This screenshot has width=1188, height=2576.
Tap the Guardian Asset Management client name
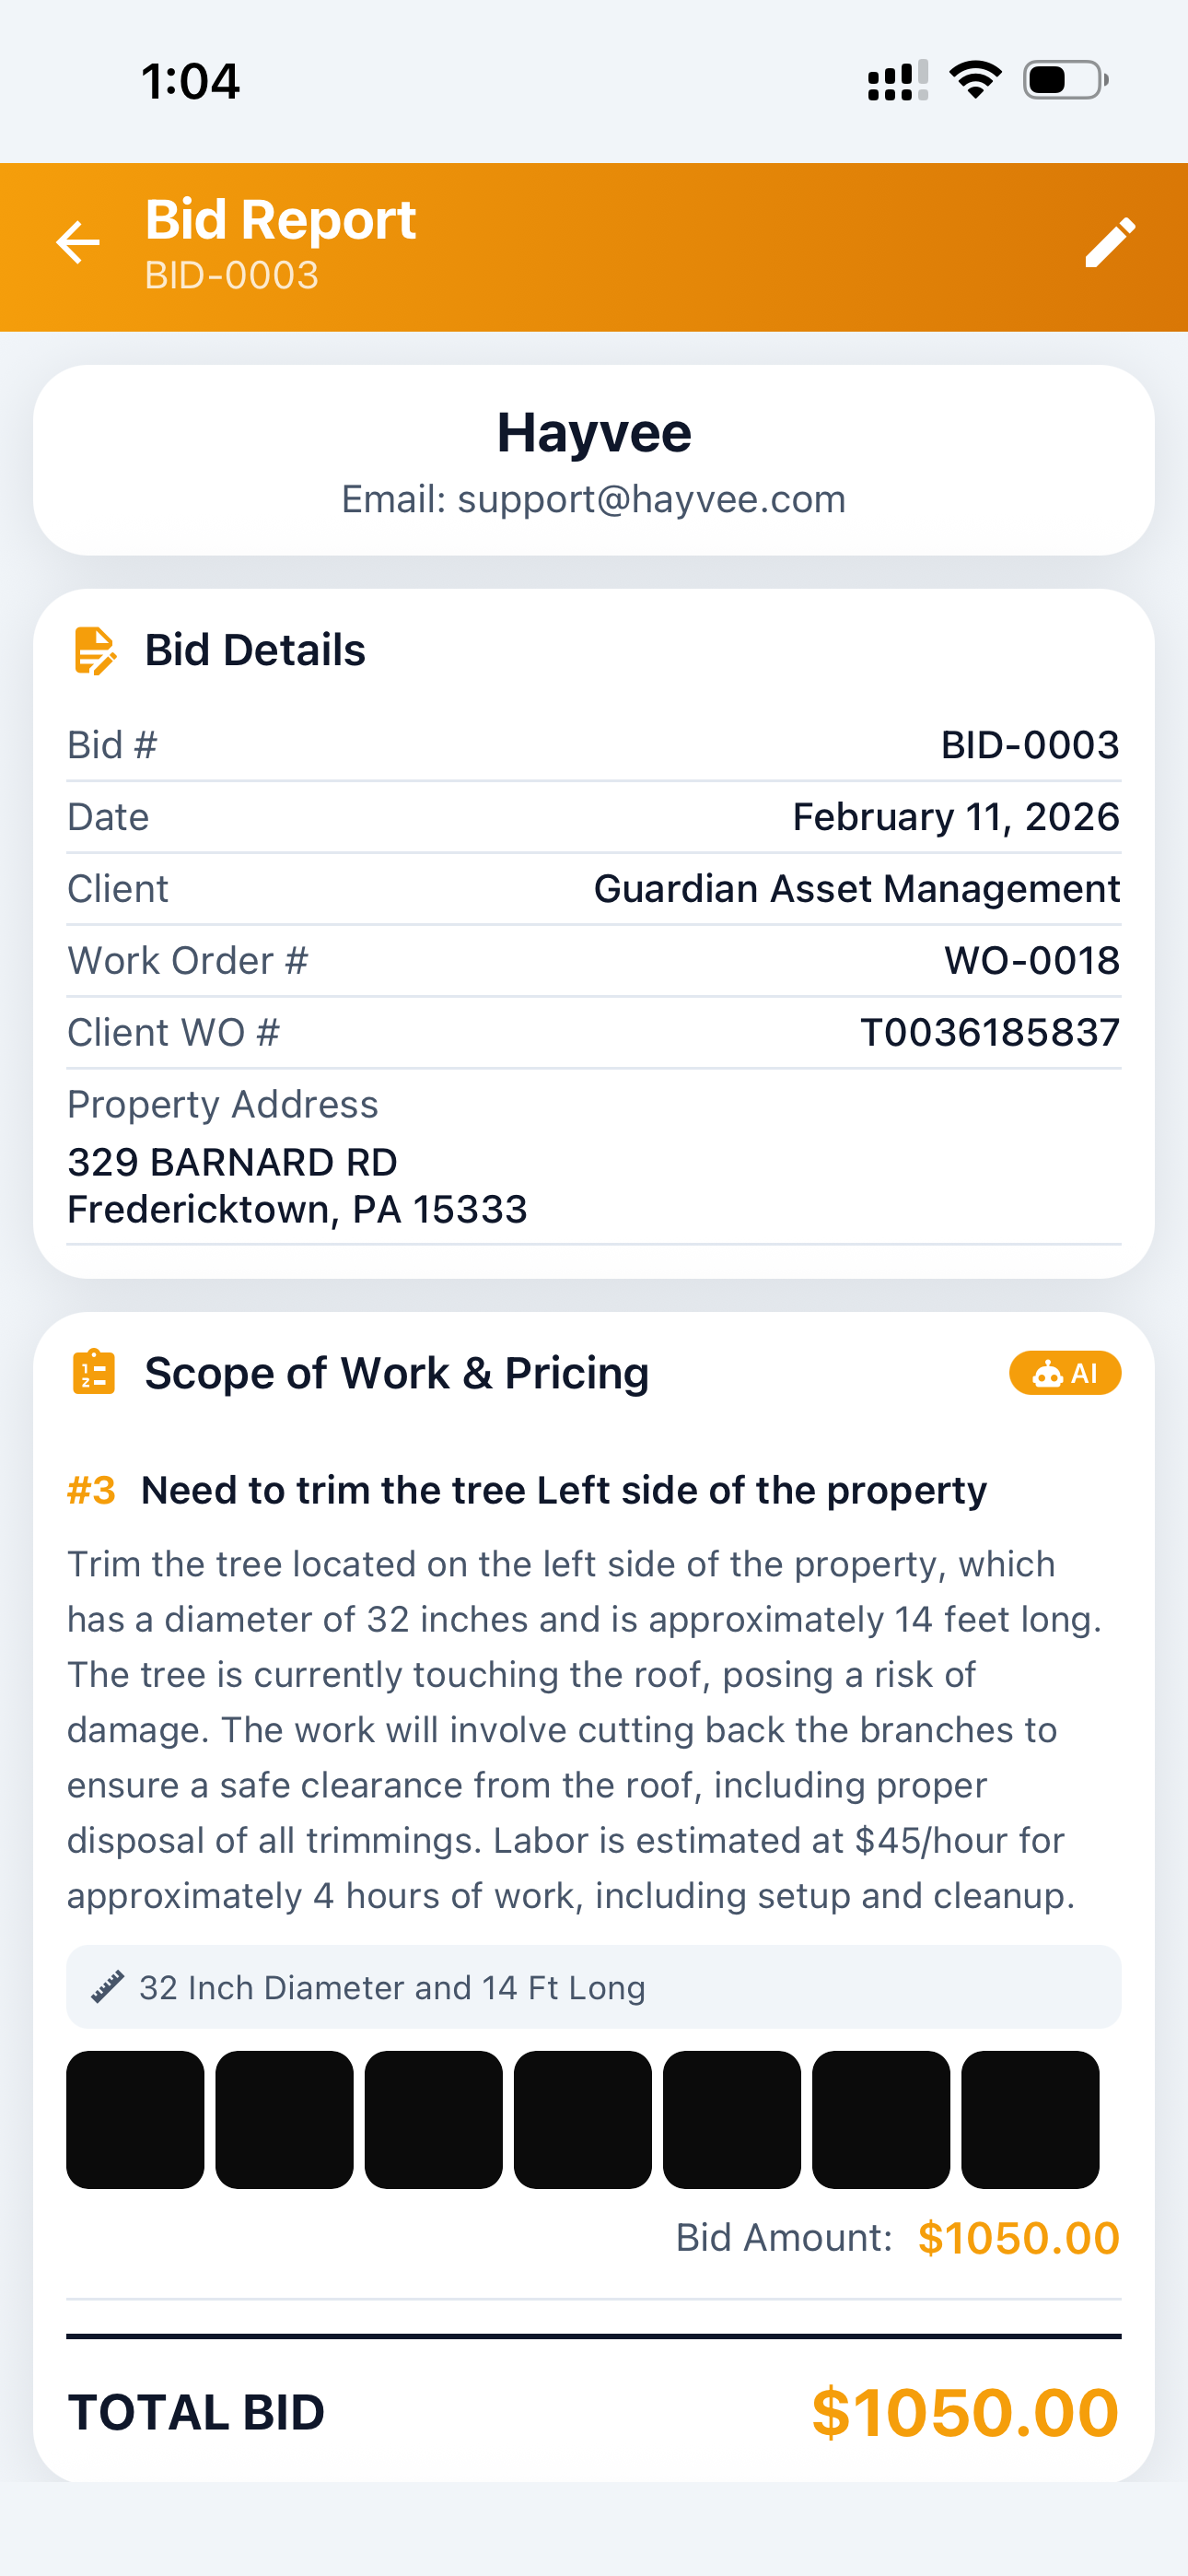click(856, 888)
